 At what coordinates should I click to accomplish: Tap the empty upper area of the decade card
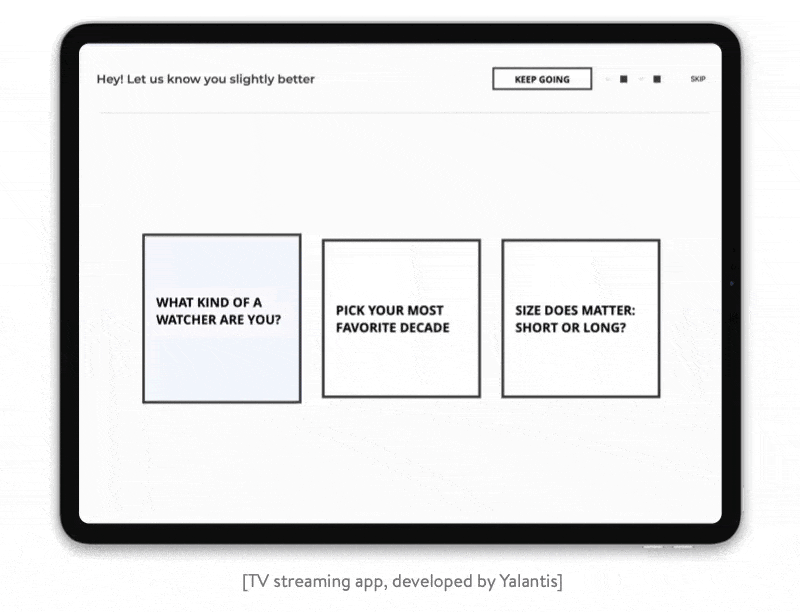click(401, 267)
